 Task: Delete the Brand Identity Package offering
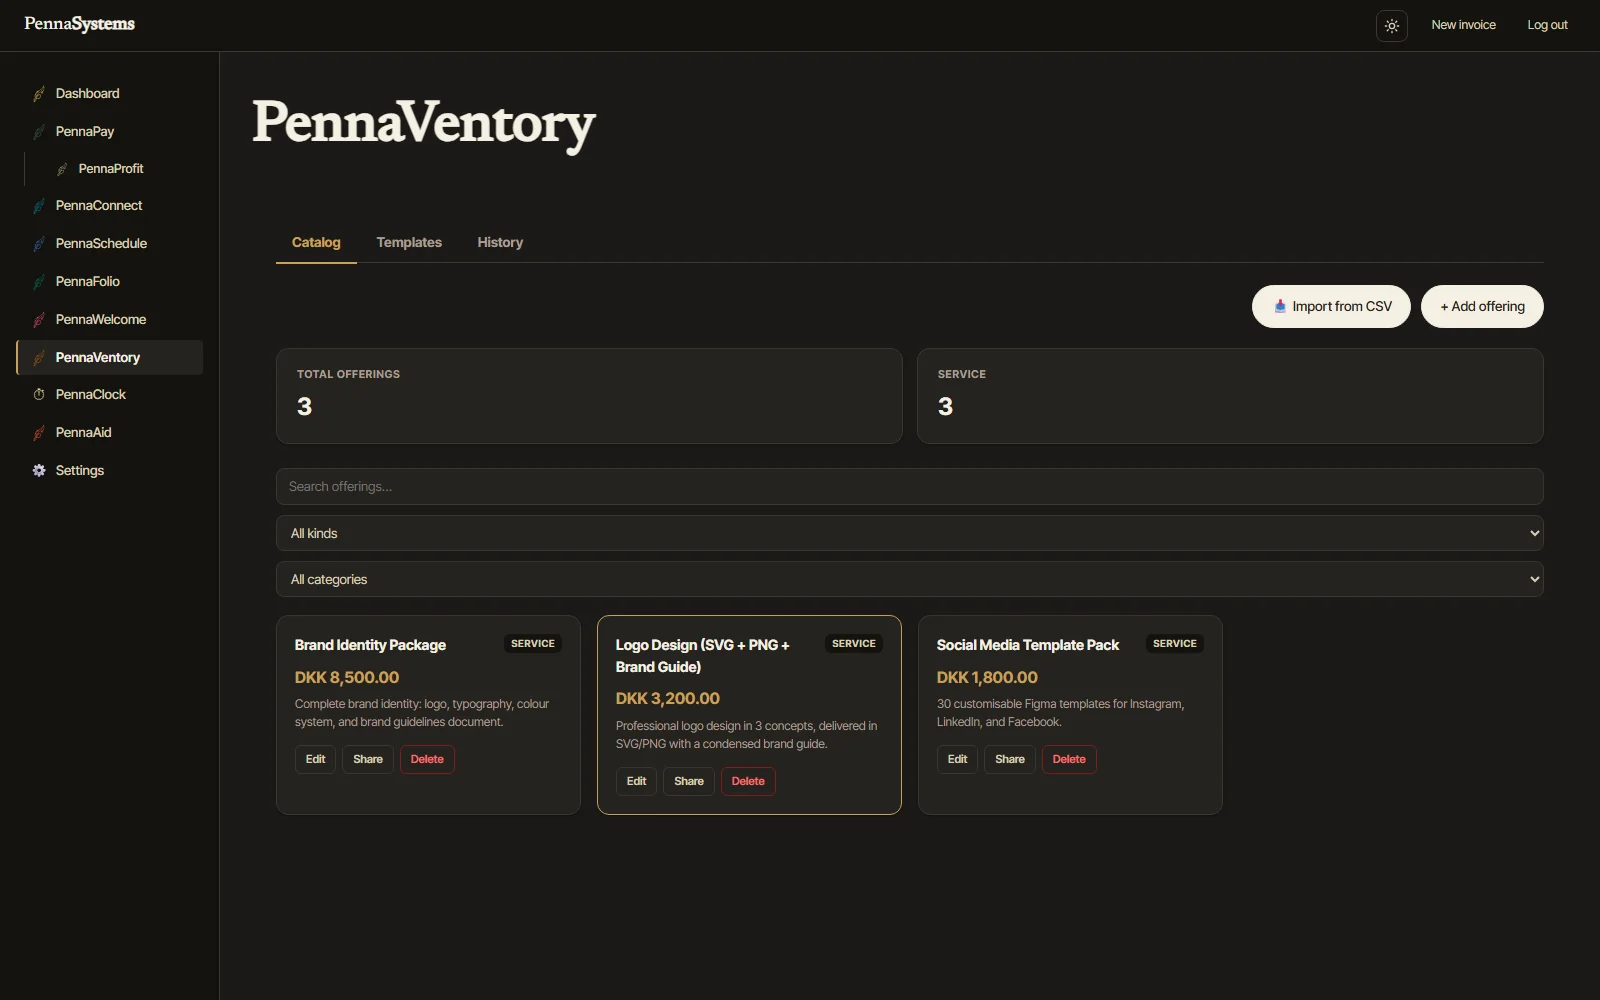coord(427,759)
